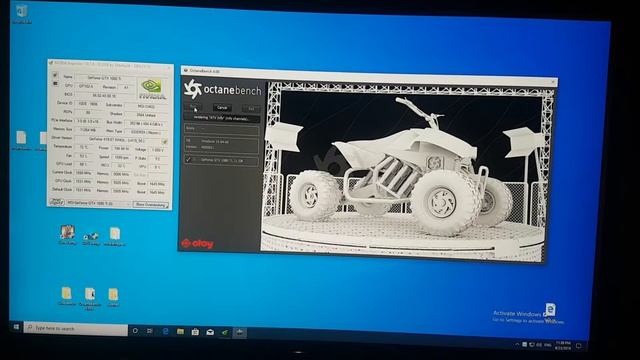Toggle the GeForce GTX 1080 Ti checkbox in OctaneBench
The width and height of the screenshot is (640, 360).
tap(188, 160)
